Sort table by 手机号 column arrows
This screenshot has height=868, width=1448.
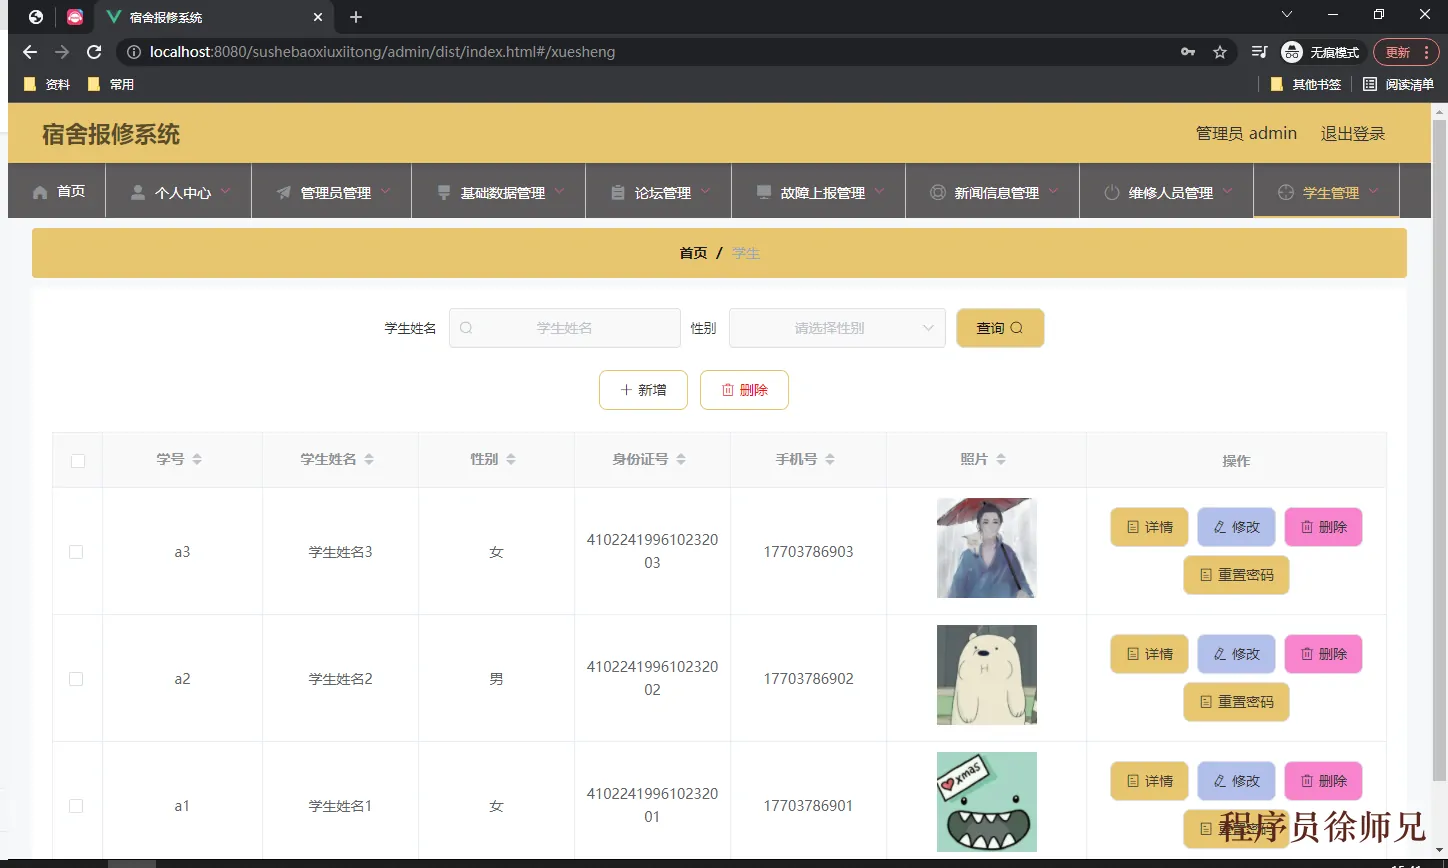coord(830,459)
